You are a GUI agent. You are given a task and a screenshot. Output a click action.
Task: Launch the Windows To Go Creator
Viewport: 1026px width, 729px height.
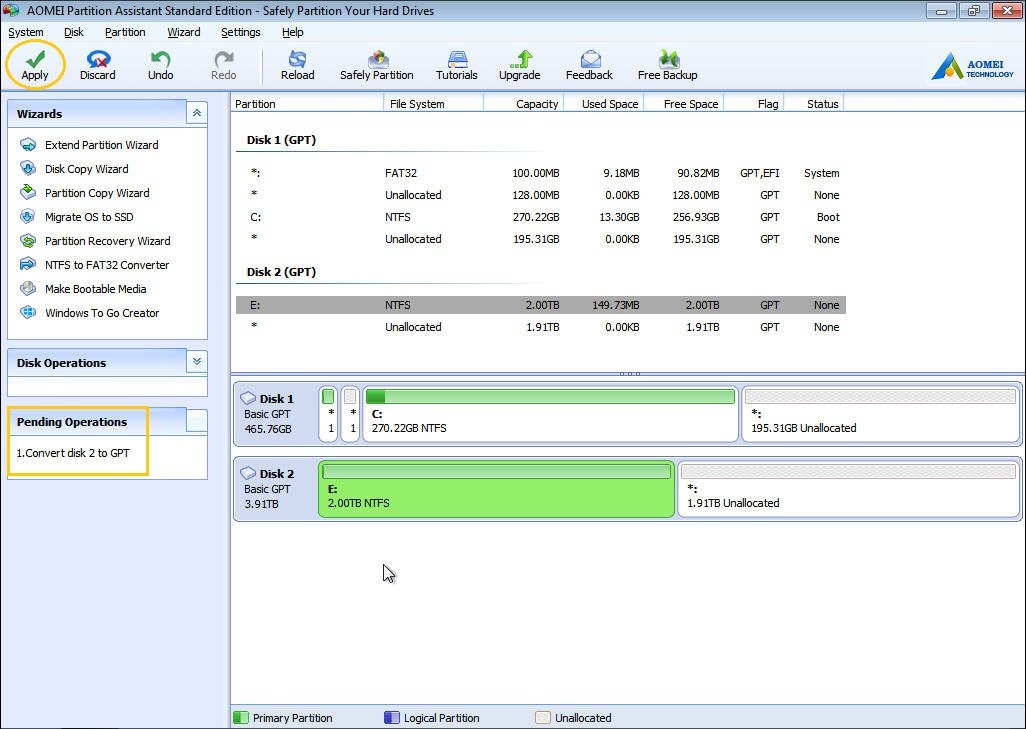[101, 313]
